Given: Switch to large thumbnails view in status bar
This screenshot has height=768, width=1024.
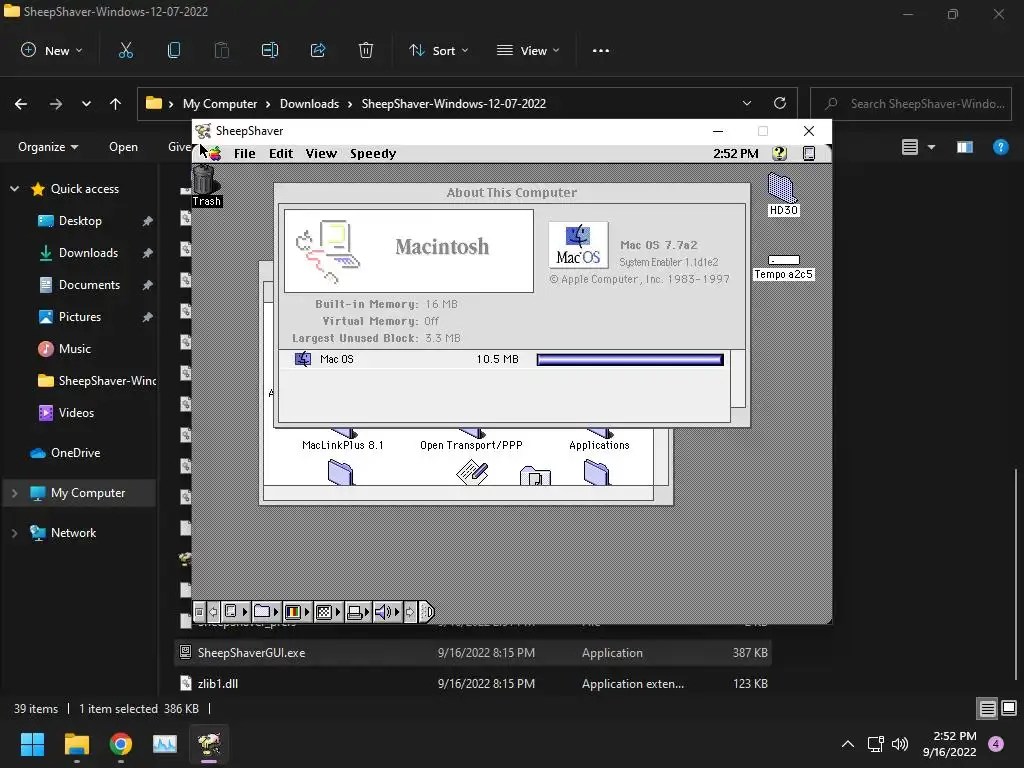Looking at the screenshot, I should pos(1009,708).
